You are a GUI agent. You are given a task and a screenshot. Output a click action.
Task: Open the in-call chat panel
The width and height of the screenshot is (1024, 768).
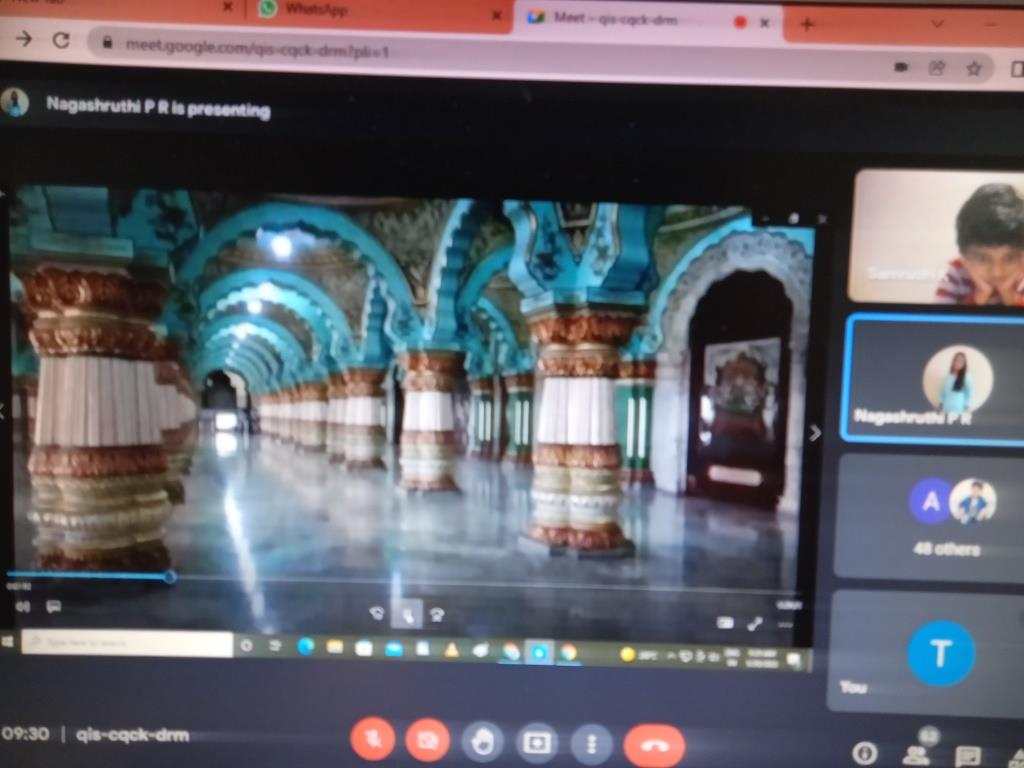pyautogui.click(x=967, y=756)
